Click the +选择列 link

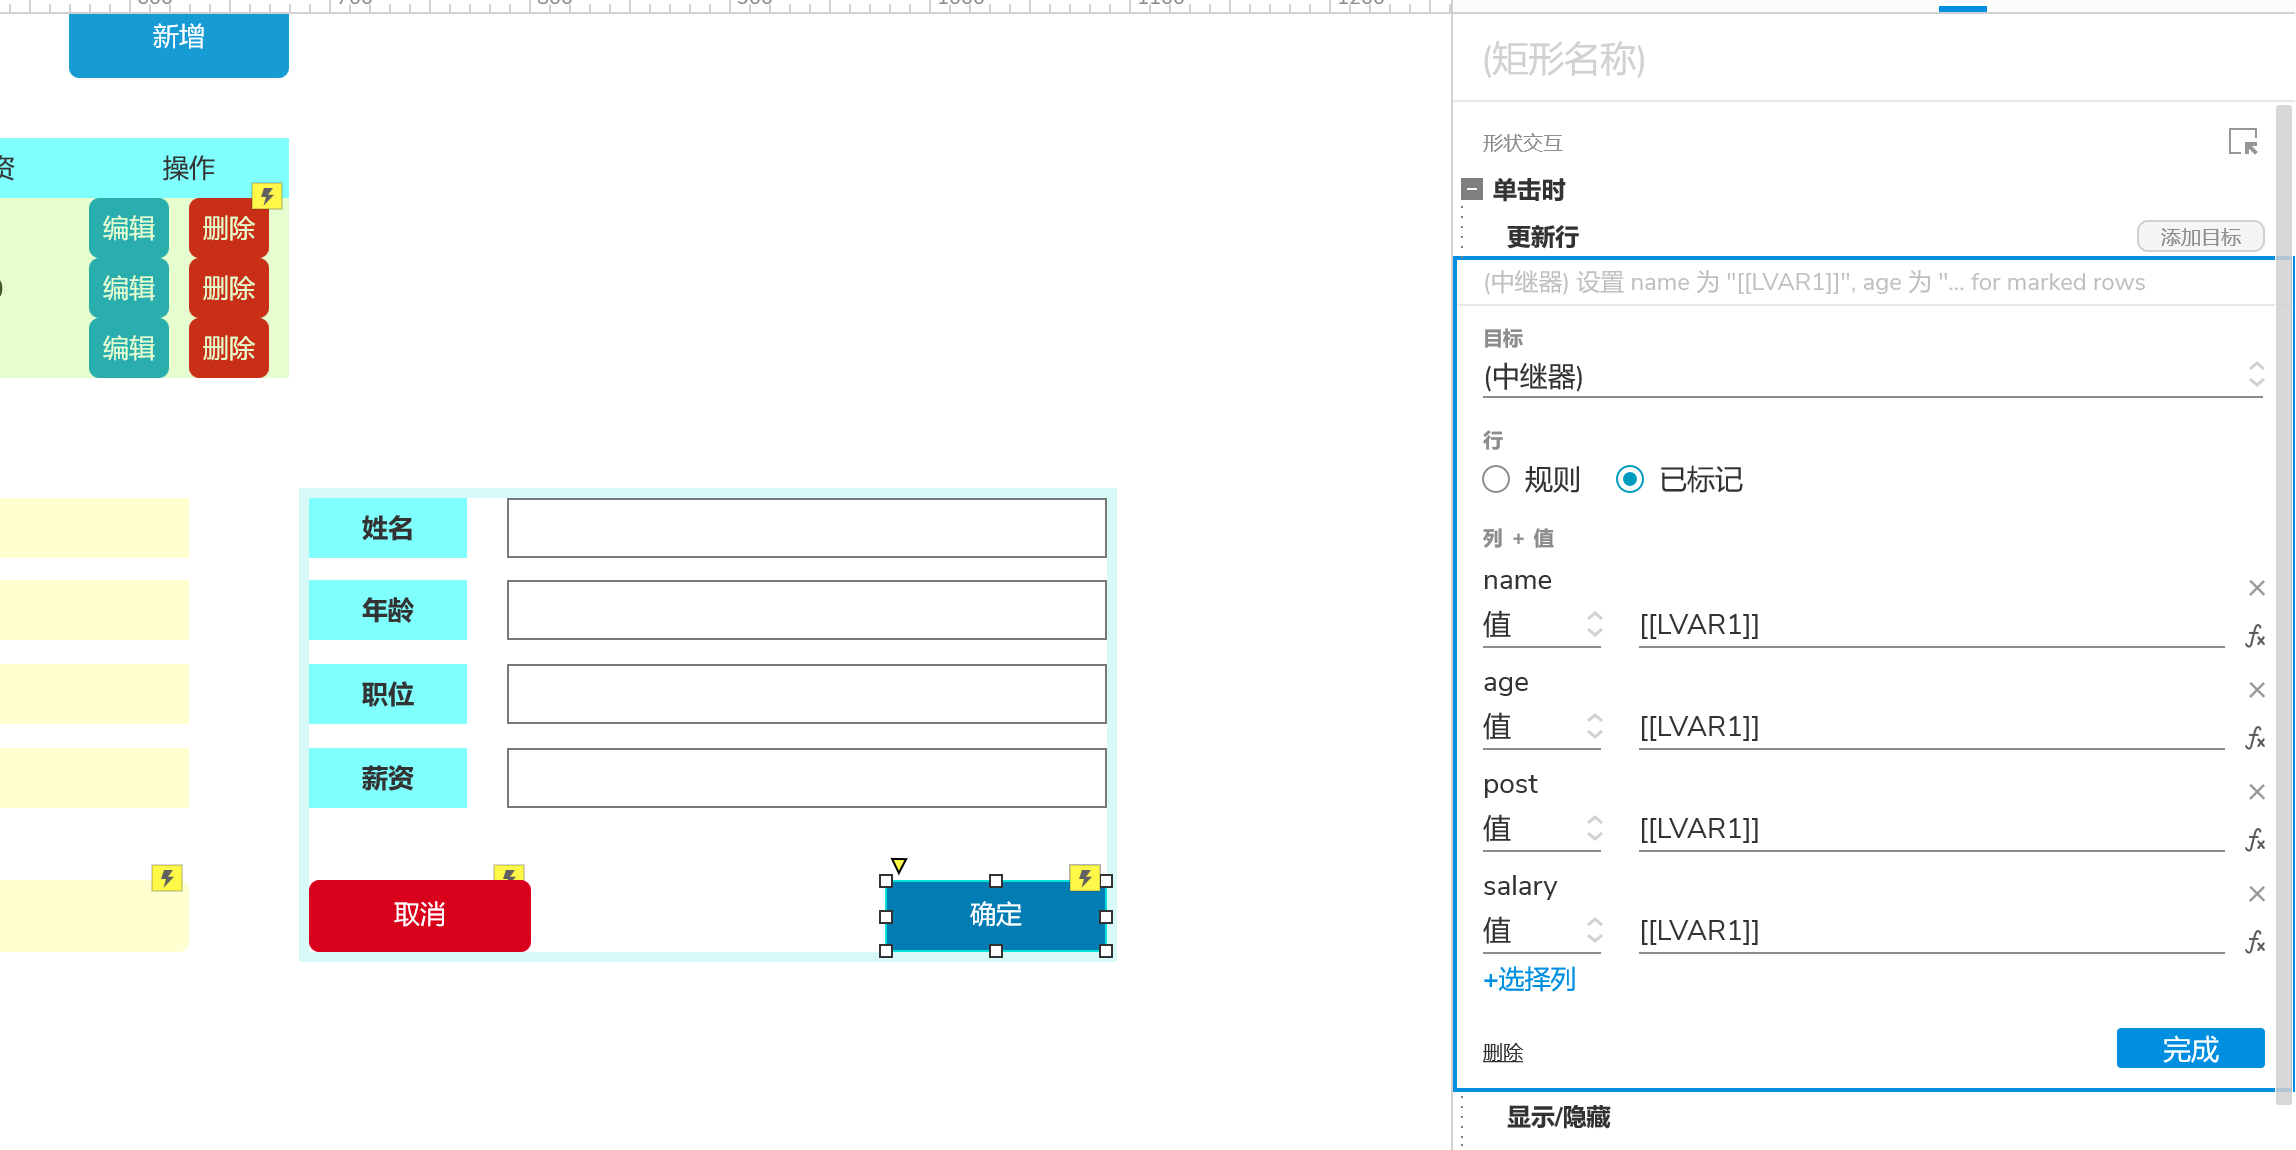[x=1529, y=979]
